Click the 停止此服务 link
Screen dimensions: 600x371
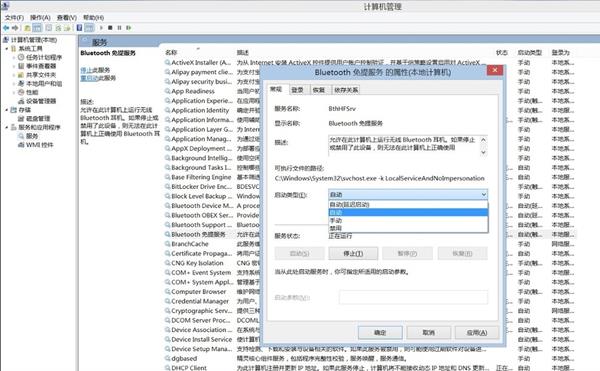coord(95,70)
